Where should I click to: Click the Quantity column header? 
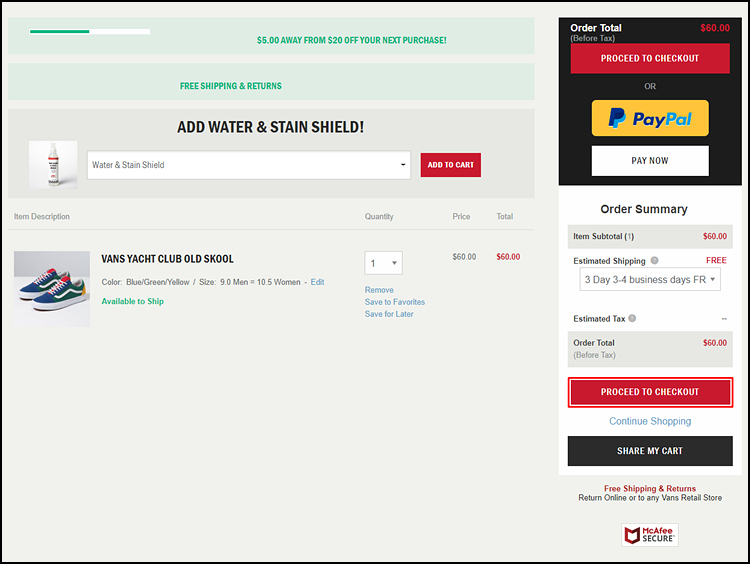click(379, 216)
